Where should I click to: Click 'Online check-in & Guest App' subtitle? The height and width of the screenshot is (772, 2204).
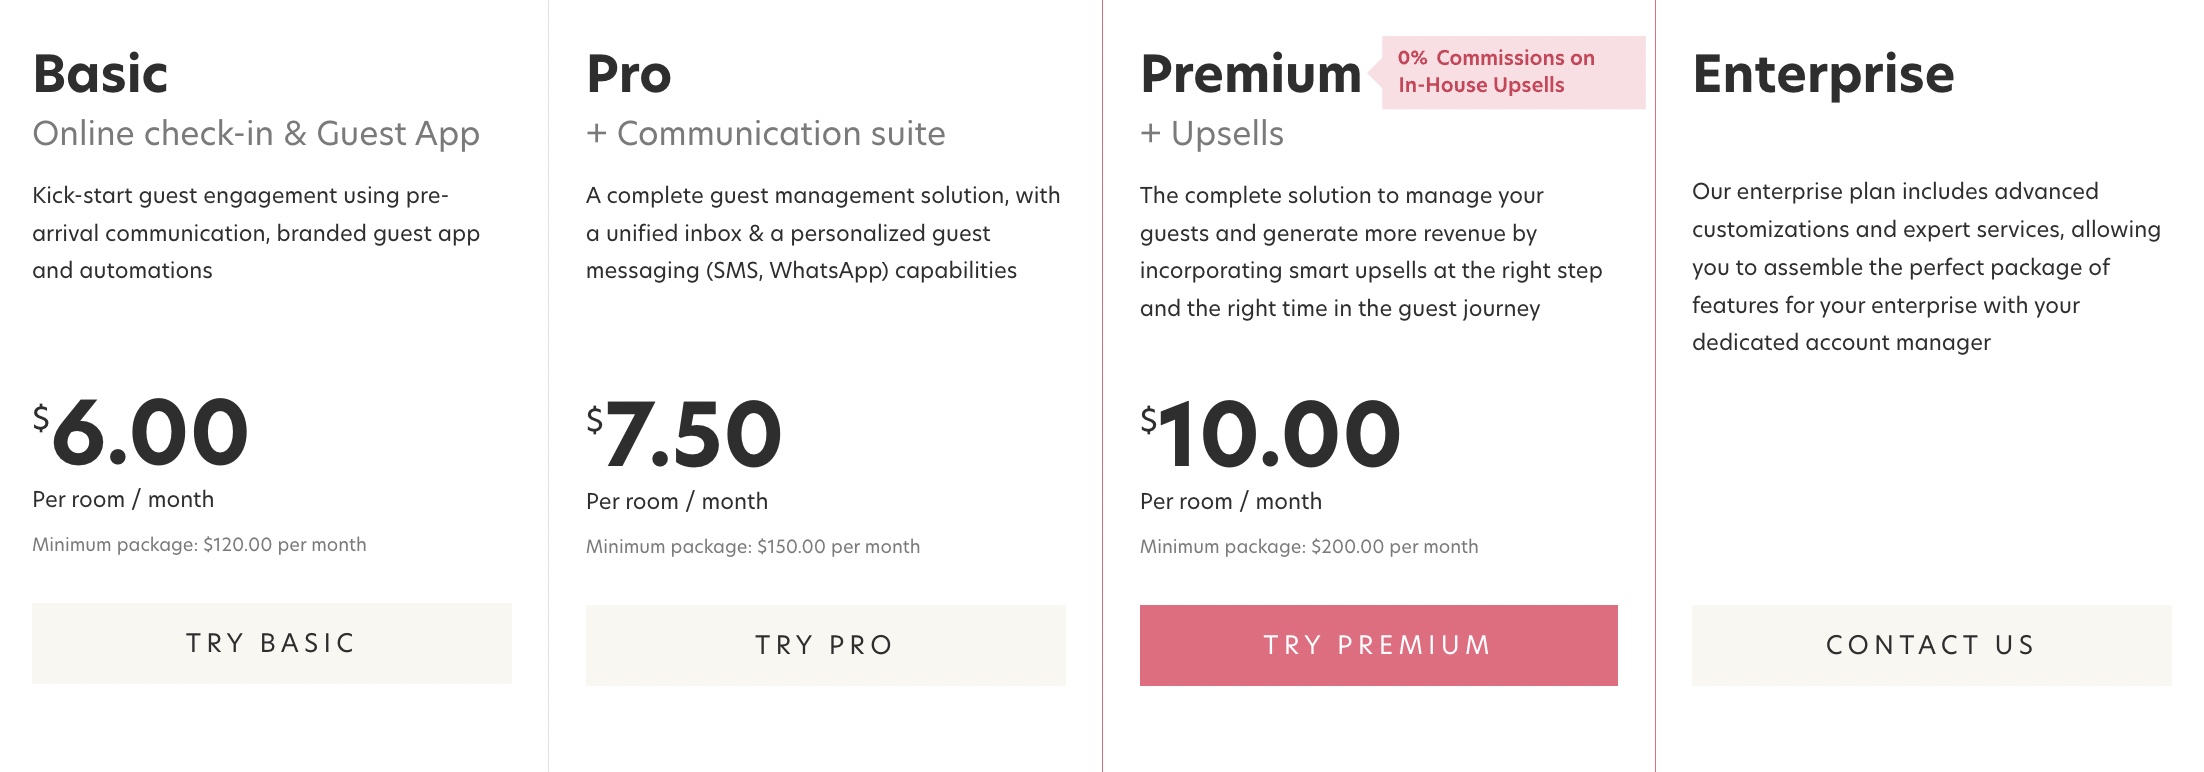pos(256,133)
